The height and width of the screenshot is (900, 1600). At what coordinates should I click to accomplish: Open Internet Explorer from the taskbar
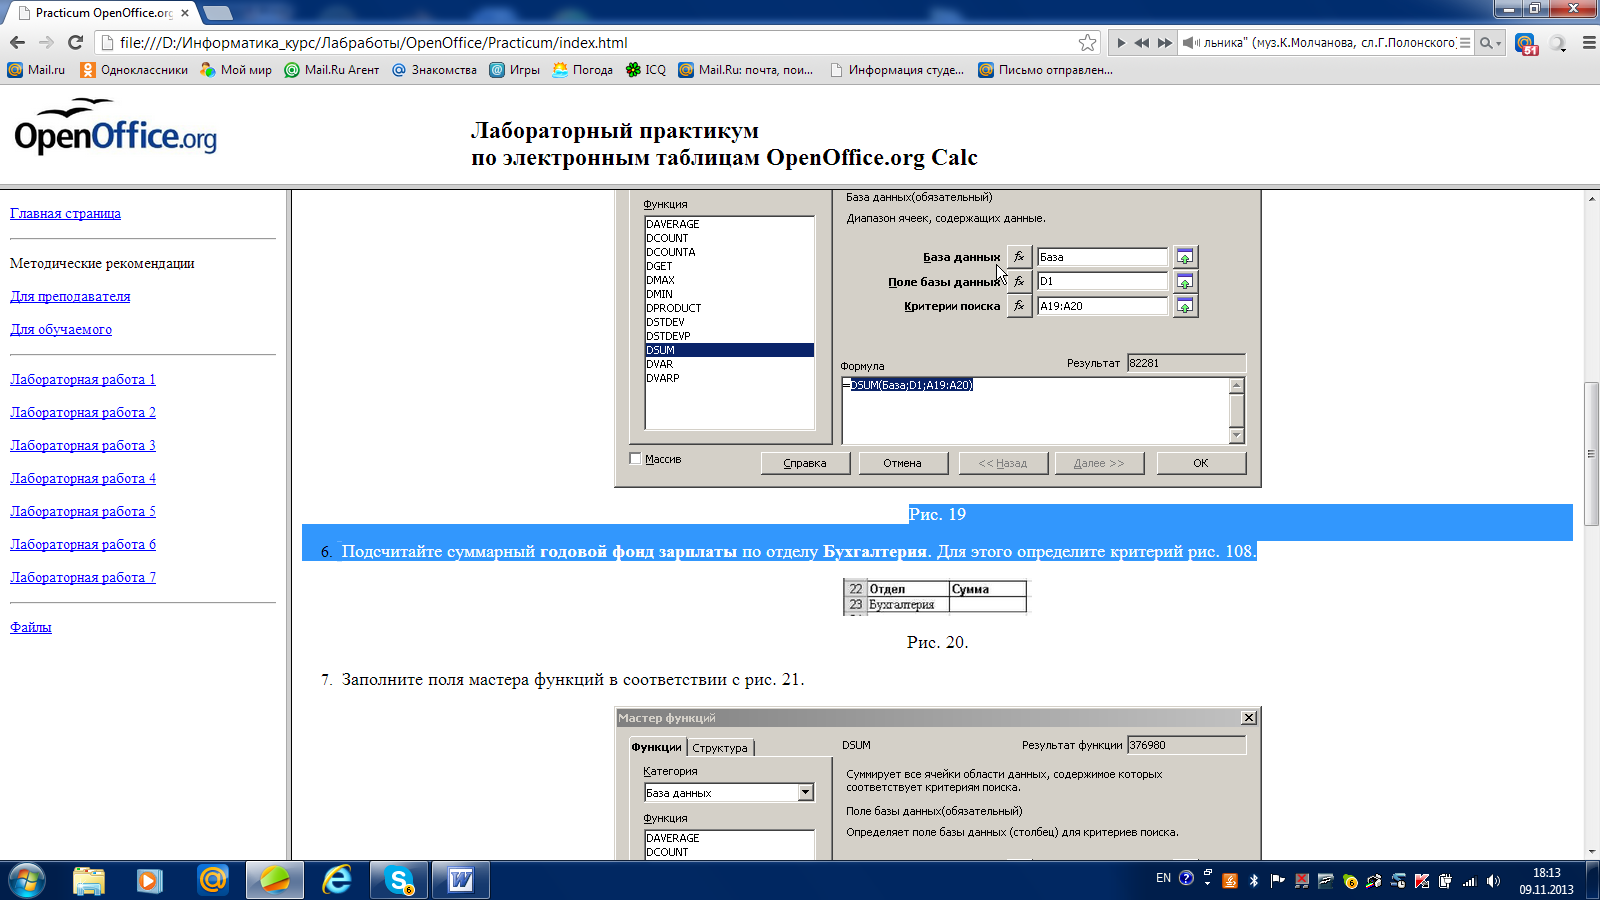pyautogui.click(x=337, y=881)
